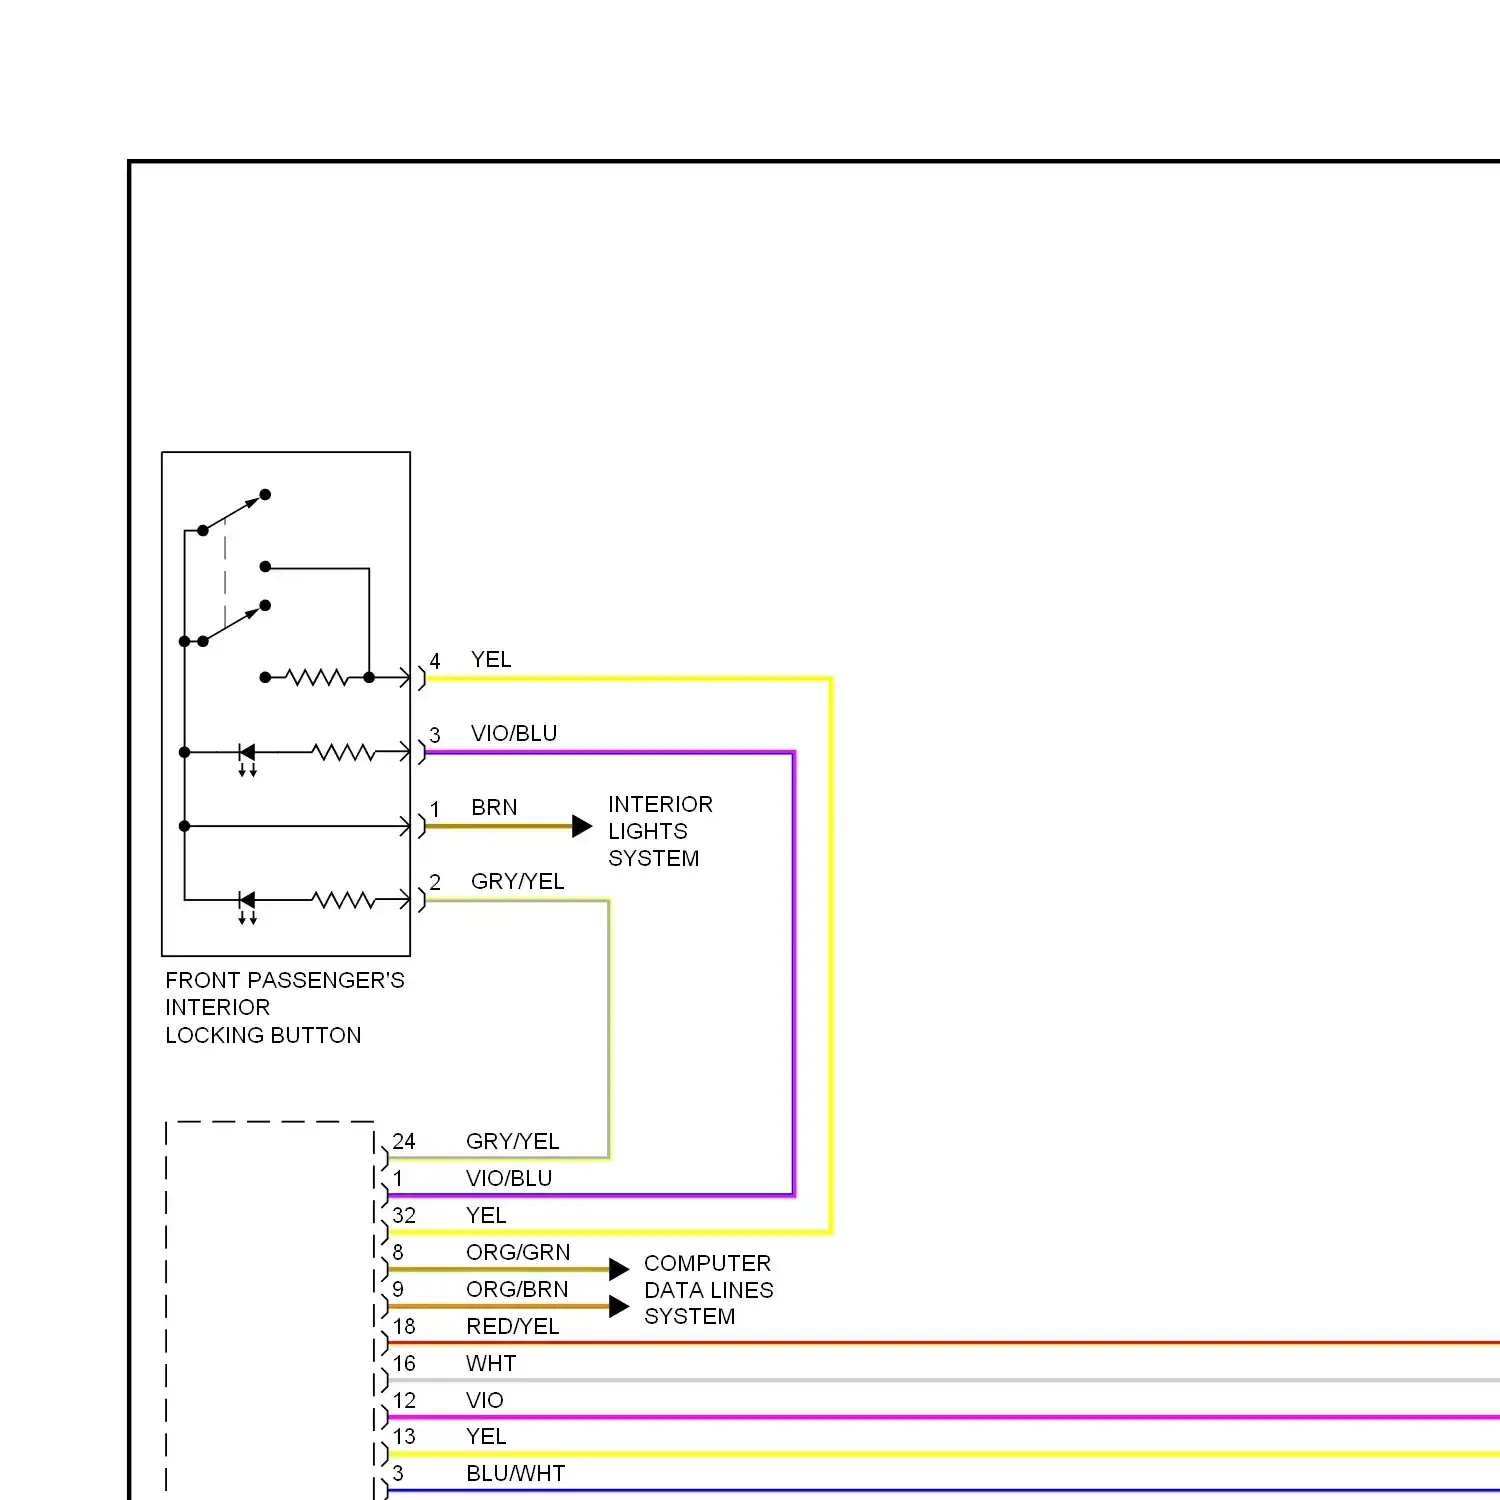
Task: Select the BRN wire label
Action: (x=494, y=808)
